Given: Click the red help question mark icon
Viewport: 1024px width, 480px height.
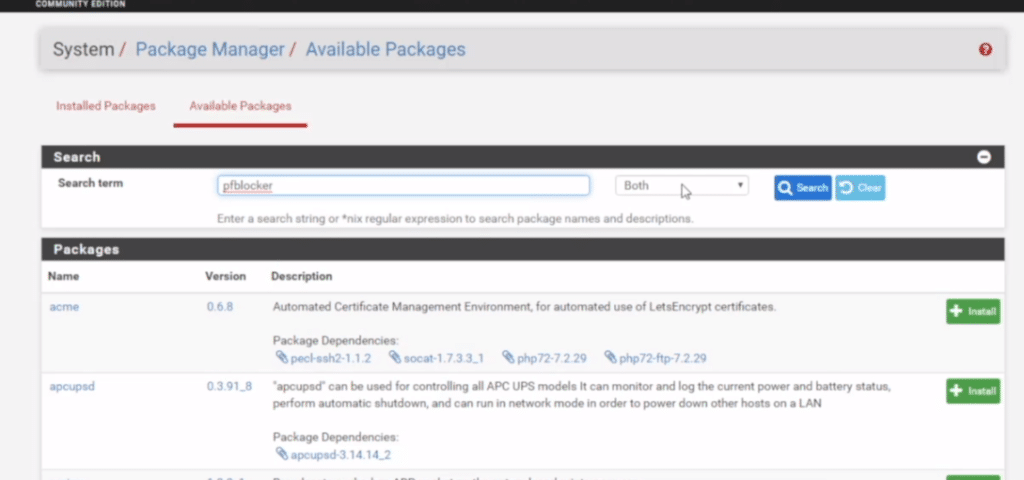Looking at the screenshot, I should [985, 50].
